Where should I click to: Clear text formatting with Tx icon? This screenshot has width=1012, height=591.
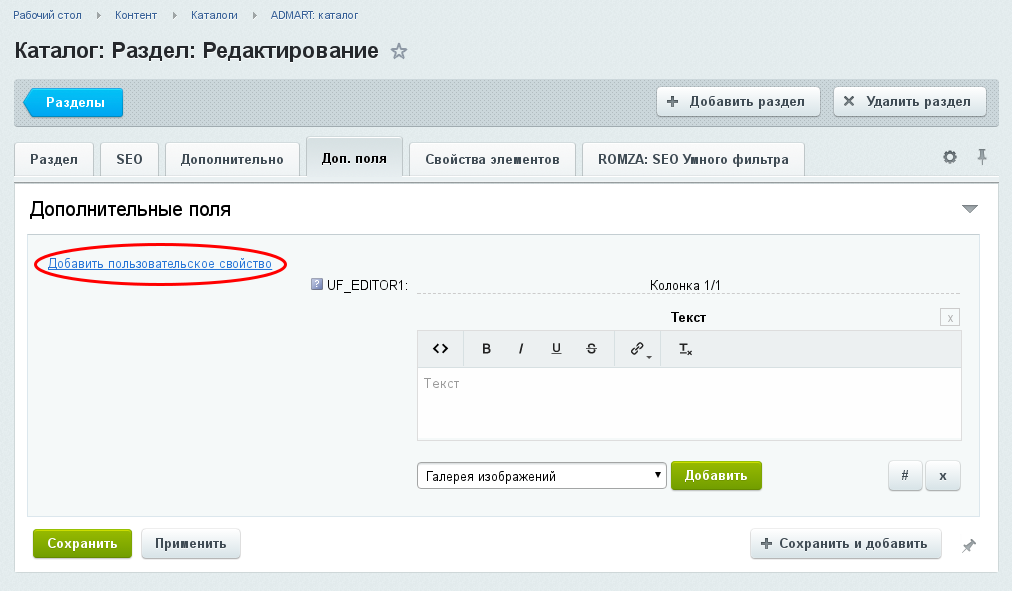pos(685,349)
